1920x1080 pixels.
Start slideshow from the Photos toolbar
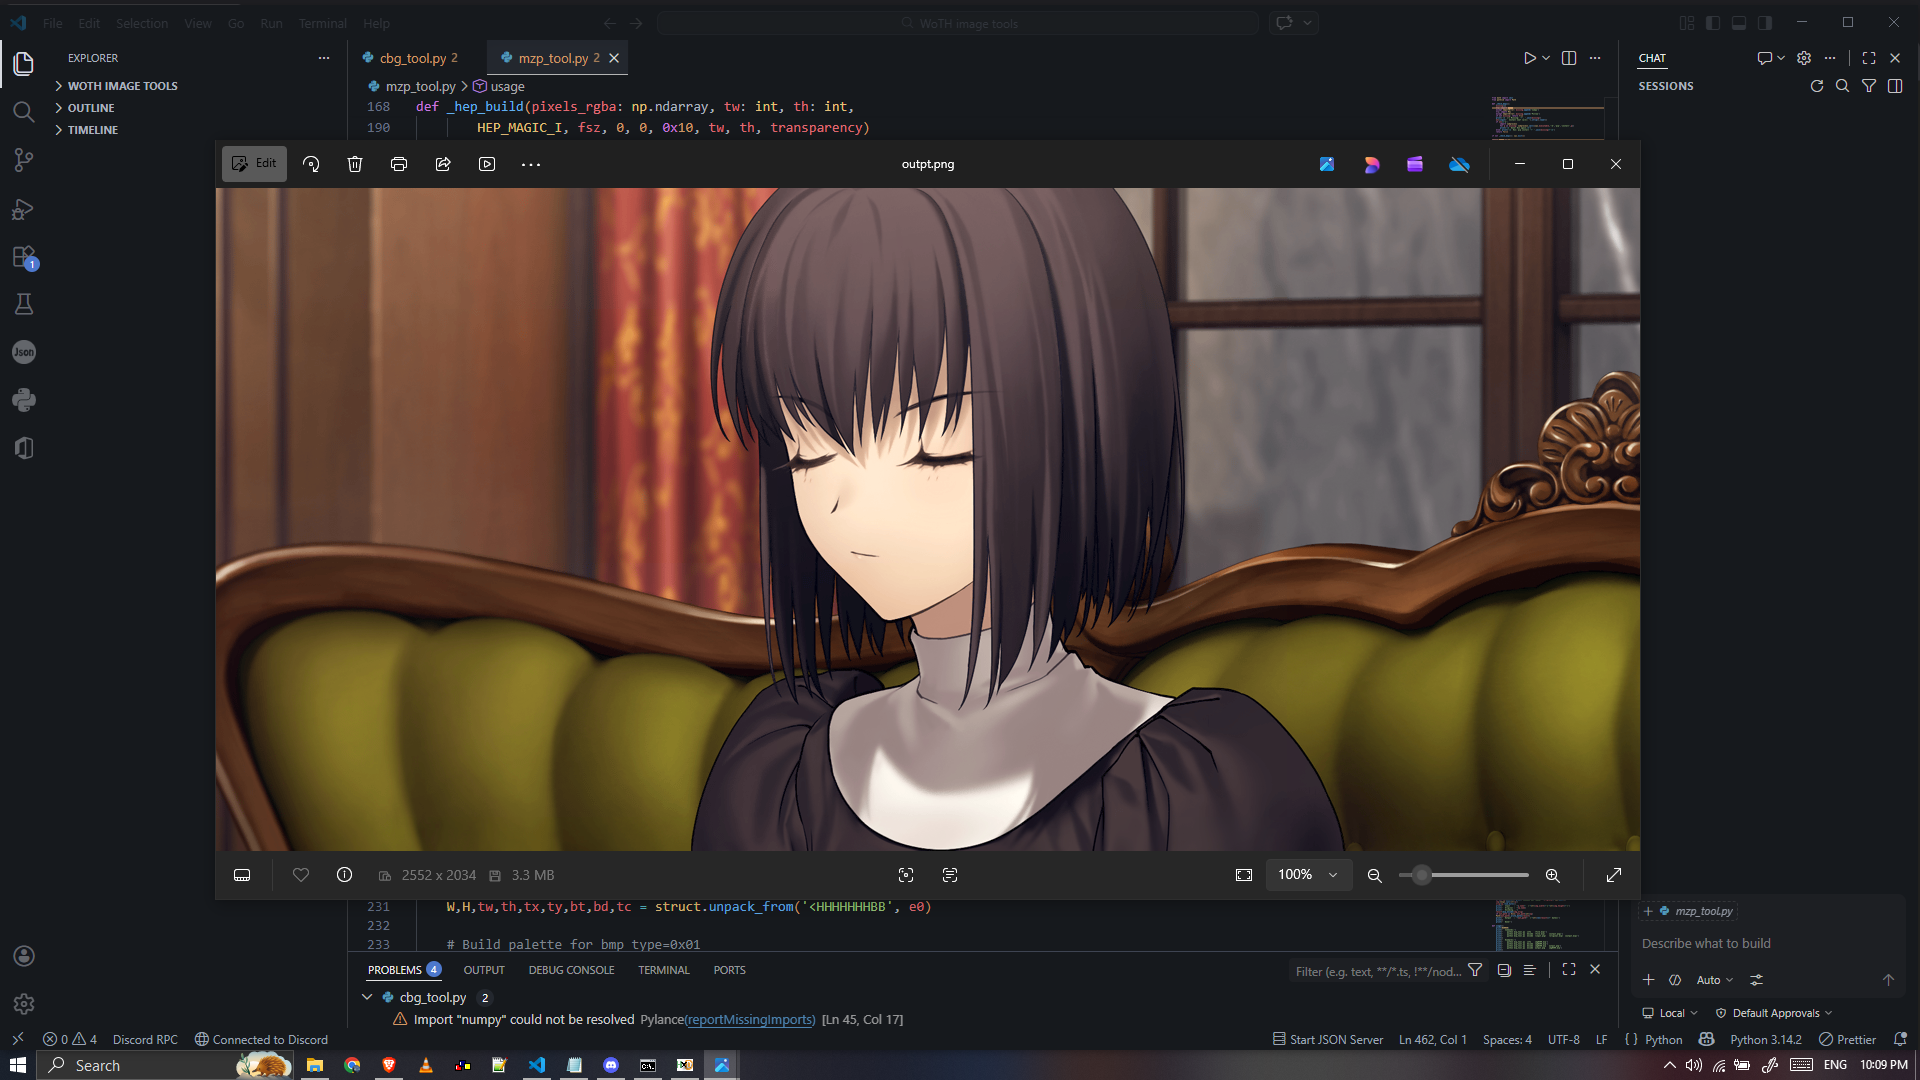click(487, 164)
